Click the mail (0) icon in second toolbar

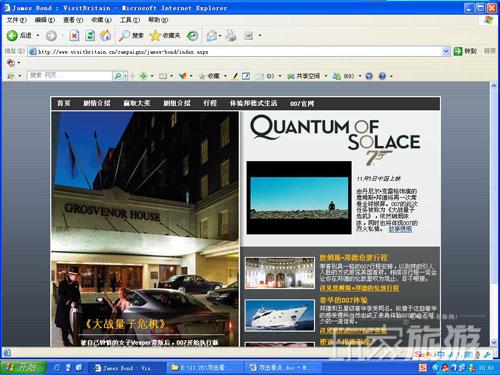tap(260, 76)
